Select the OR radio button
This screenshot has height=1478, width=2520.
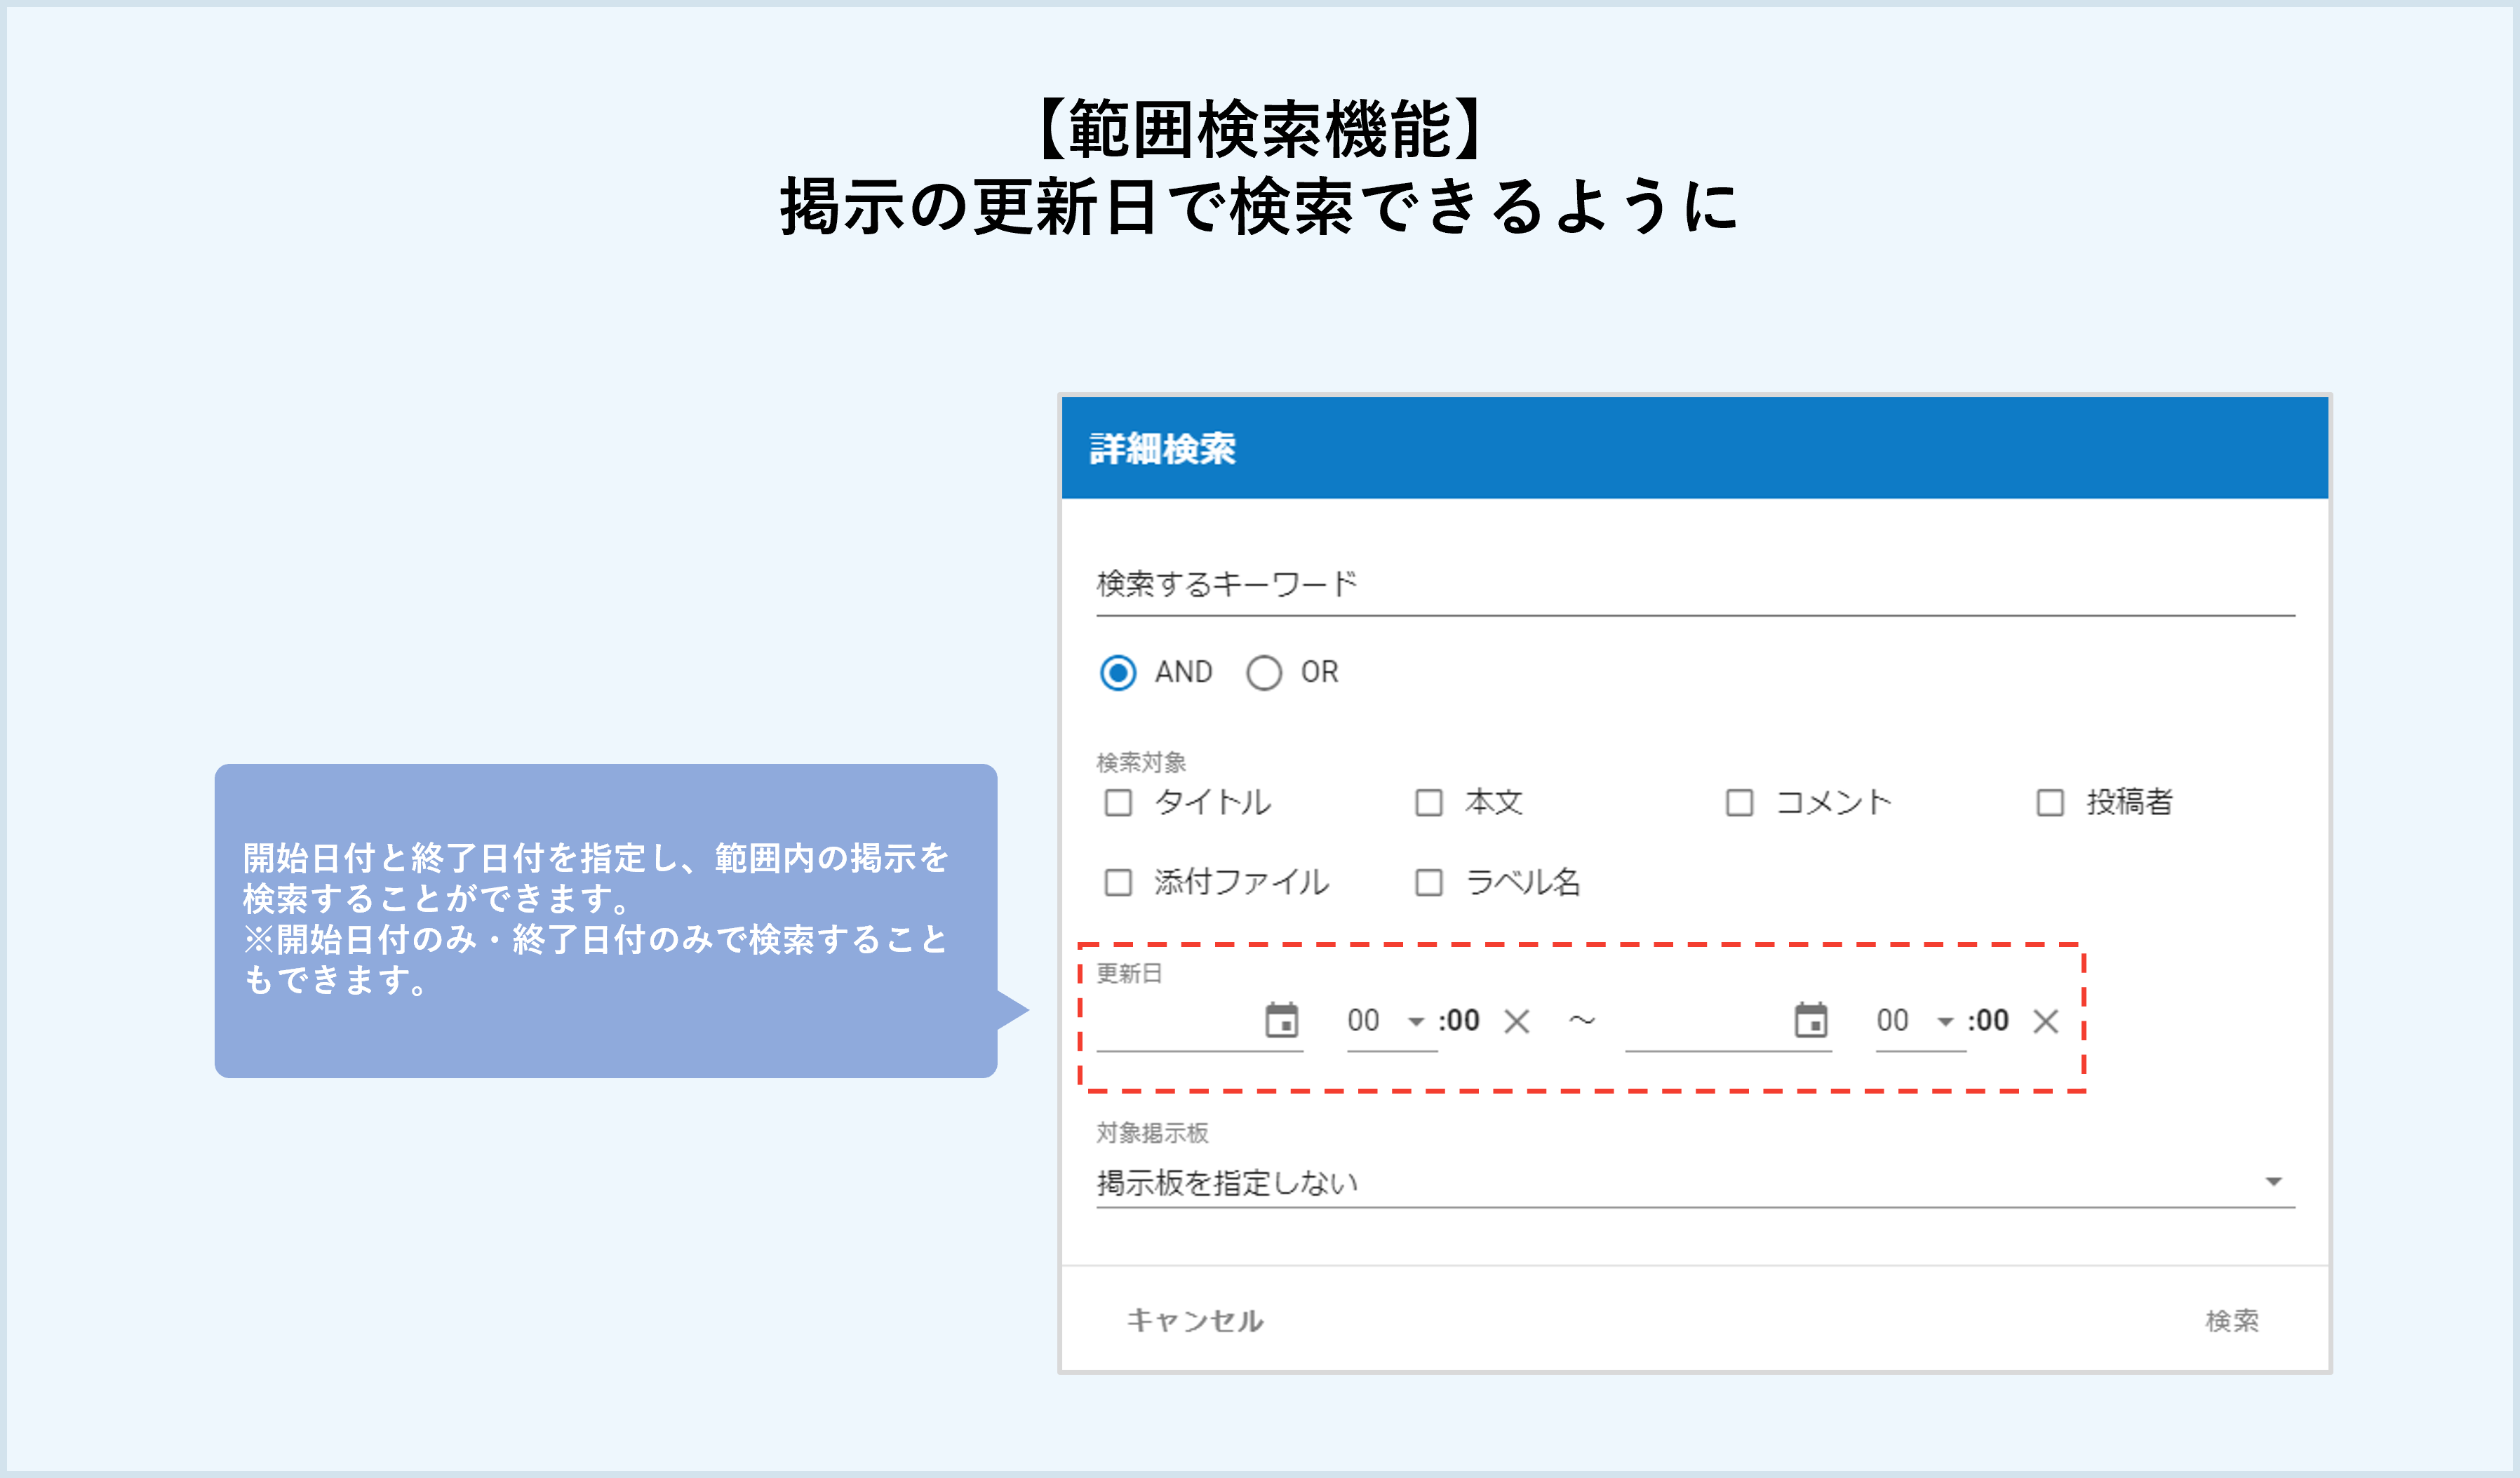[x=1267, y=671]
